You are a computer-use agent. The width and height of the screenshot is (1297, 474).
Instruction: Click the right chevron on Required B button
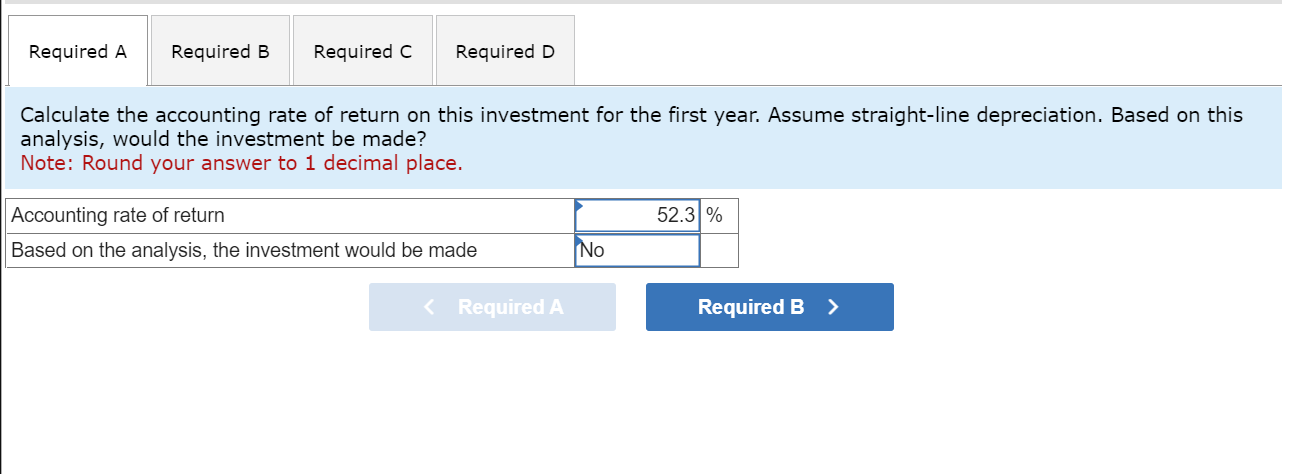coord(833,307)
